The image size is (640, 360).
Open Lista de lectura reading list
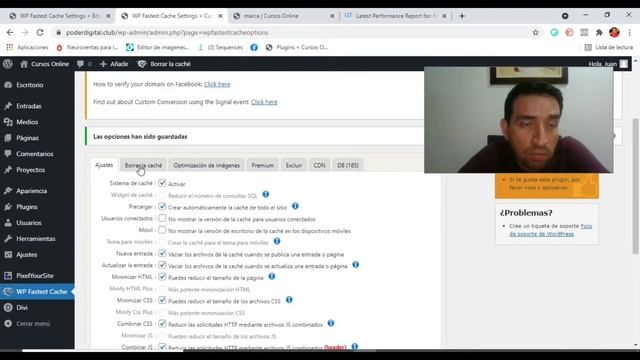(x=609, y=47)
